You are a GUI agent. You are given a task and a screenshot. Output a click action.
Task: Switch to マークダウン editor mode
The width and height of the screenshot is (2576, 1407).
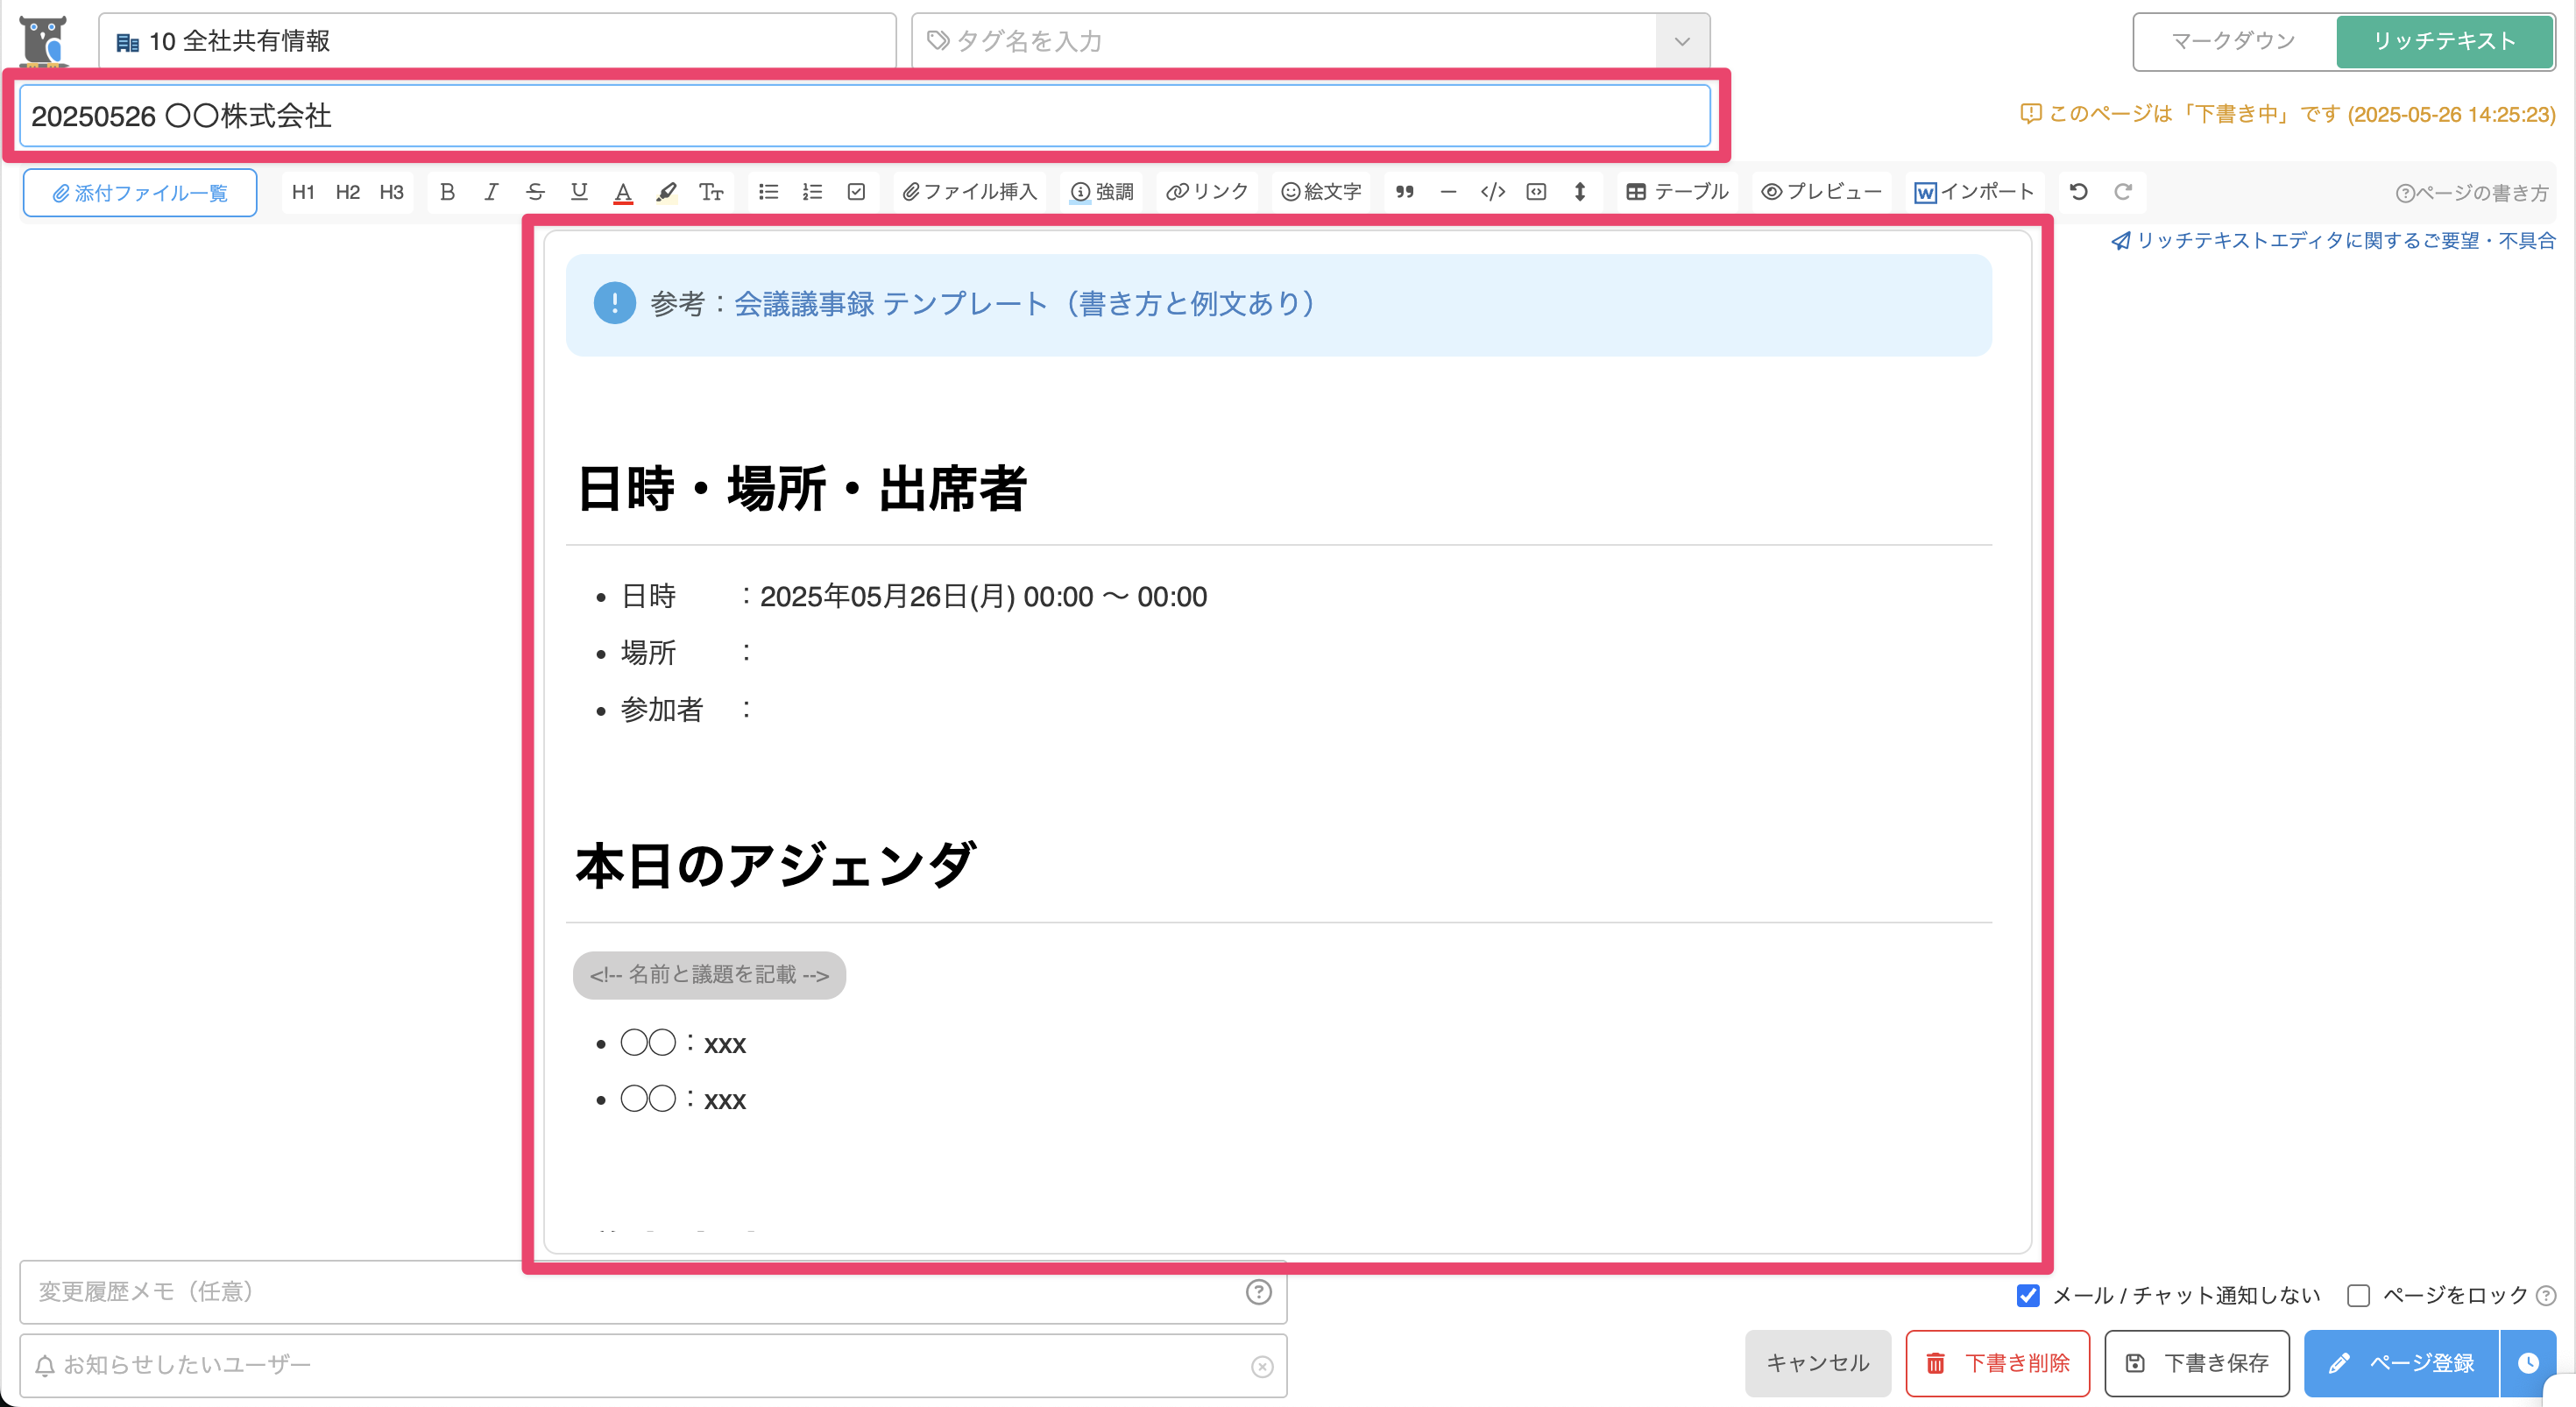point(2233,41)
